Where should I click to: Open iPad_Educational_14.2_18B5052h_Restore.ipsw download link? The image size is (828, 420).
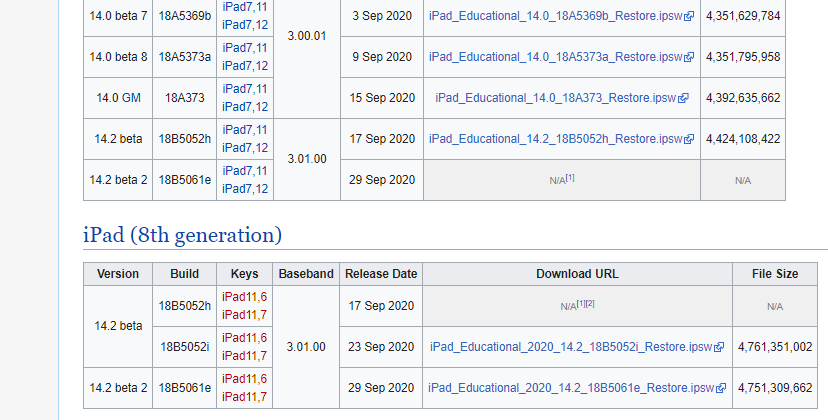(556, 139)
